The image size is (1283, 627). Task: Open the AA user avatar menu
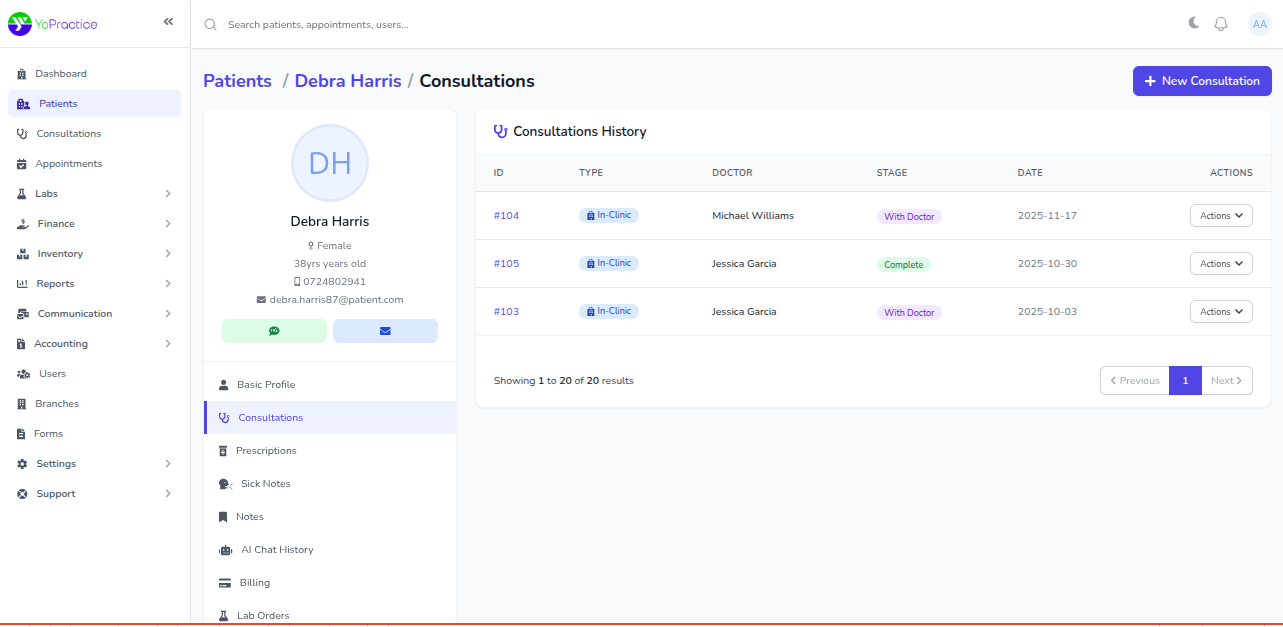point(1259,24)
